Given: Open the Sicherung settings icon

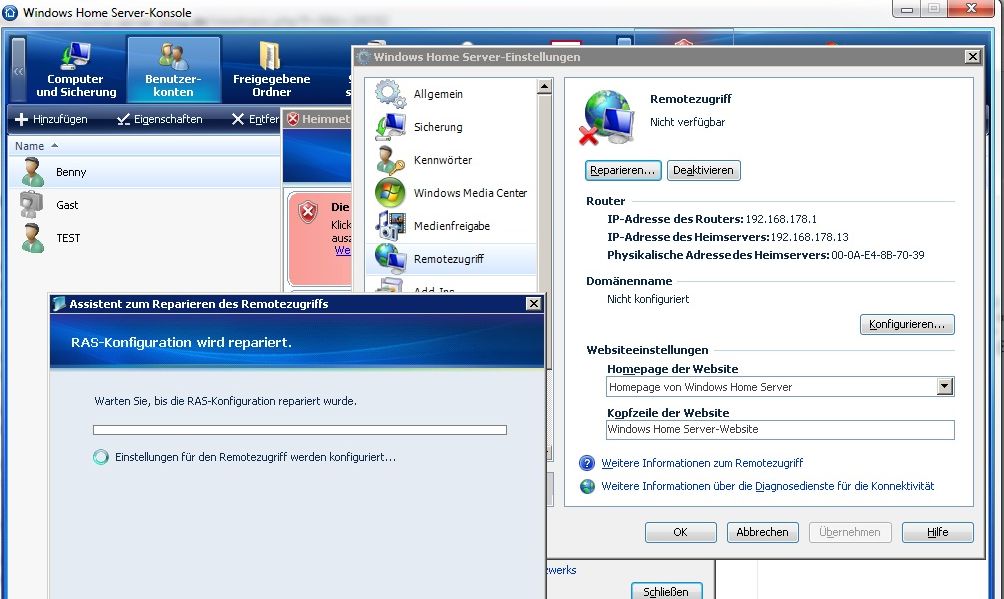Looking at the screenshot, I should 390,127.
